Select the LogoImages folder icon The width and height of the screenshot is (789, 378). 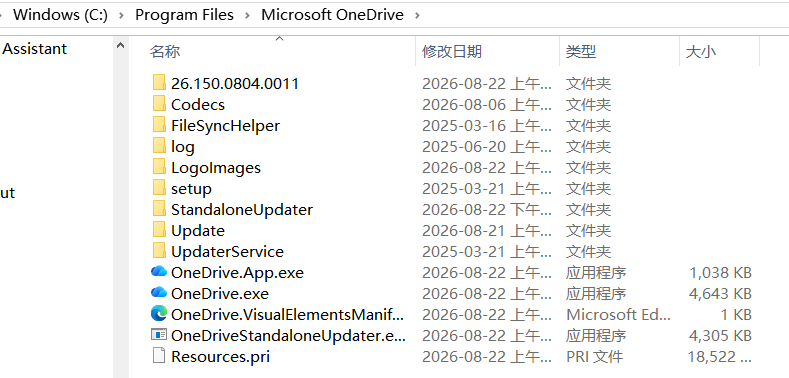pyautogui.click(x=159, y=167)
